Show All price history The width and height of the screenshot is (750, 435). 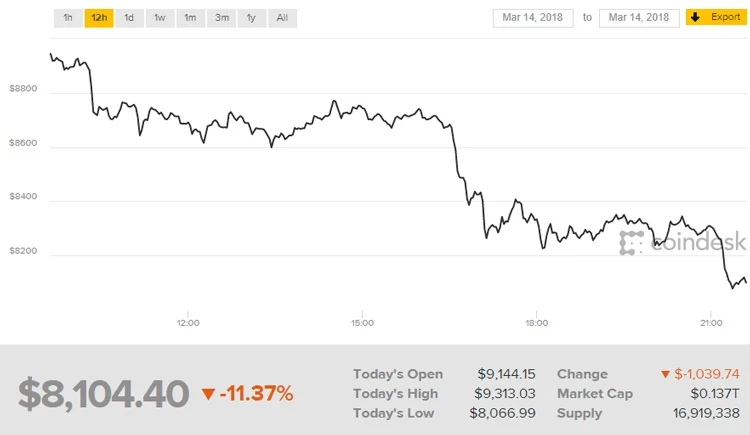(282, 18)
